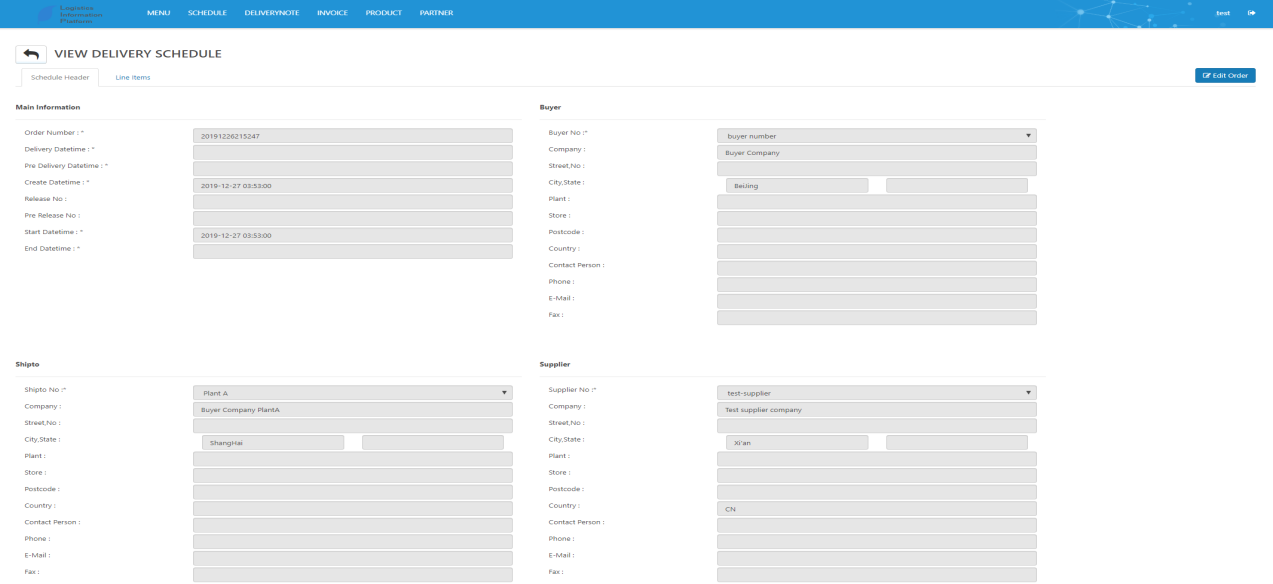Click the Supplier Country field showing CN

[x=876, y=509]
